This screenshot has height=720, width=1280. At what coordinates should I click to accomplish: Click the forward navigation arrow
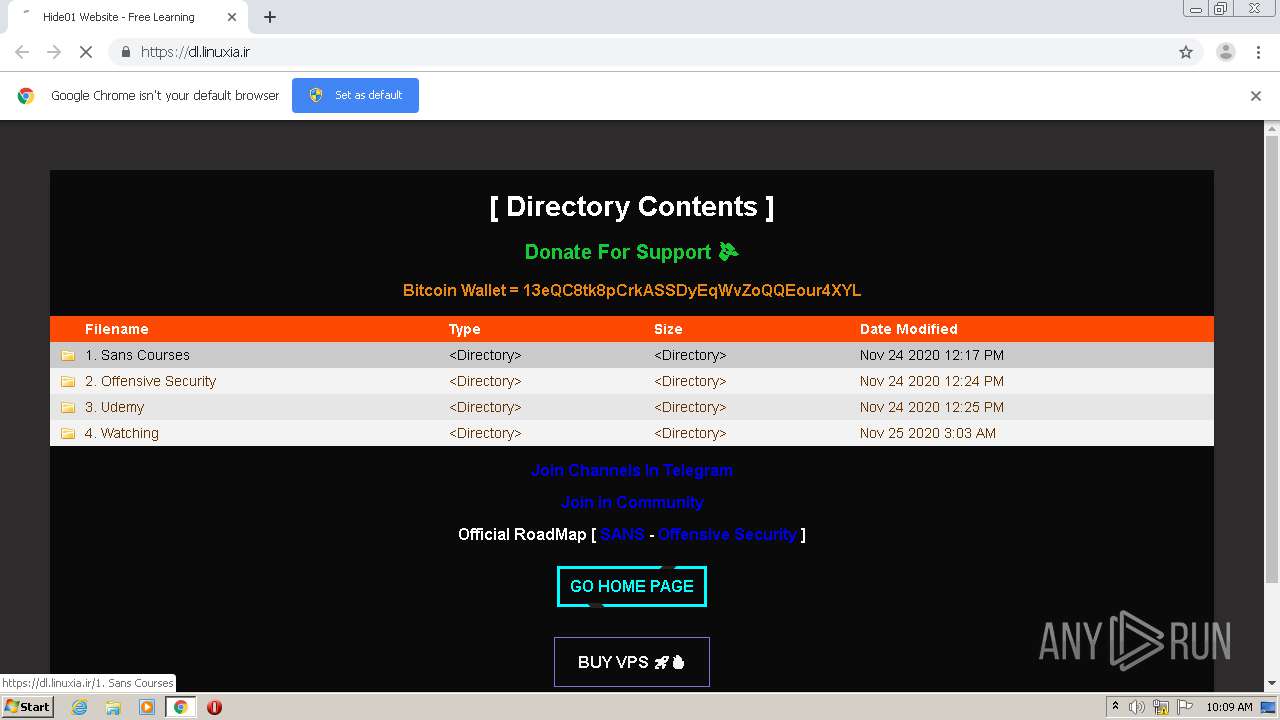(x=54, y=52)
